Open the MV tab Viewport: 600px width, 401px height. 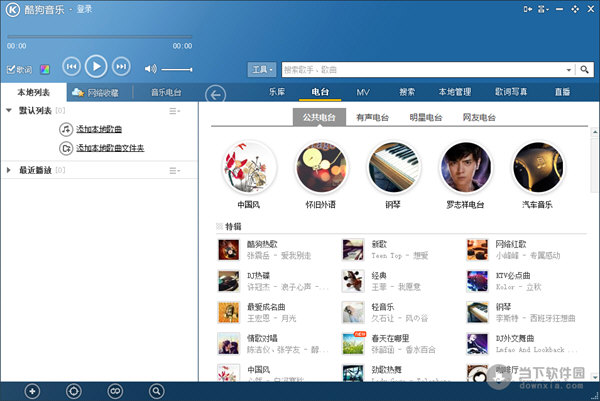pyautogui.click(x=363, y=92)
